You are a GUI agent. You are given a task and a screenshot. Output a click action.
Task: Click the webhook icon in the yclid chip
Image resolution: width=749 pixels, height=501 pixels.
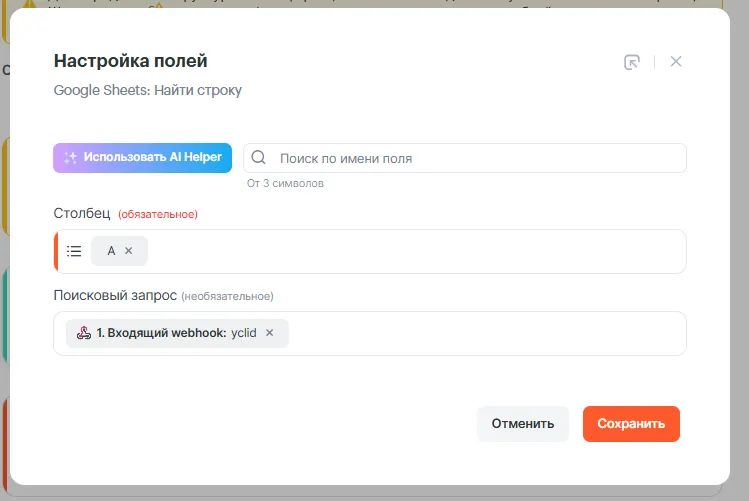pyautogui.click(x=84, y=333)
